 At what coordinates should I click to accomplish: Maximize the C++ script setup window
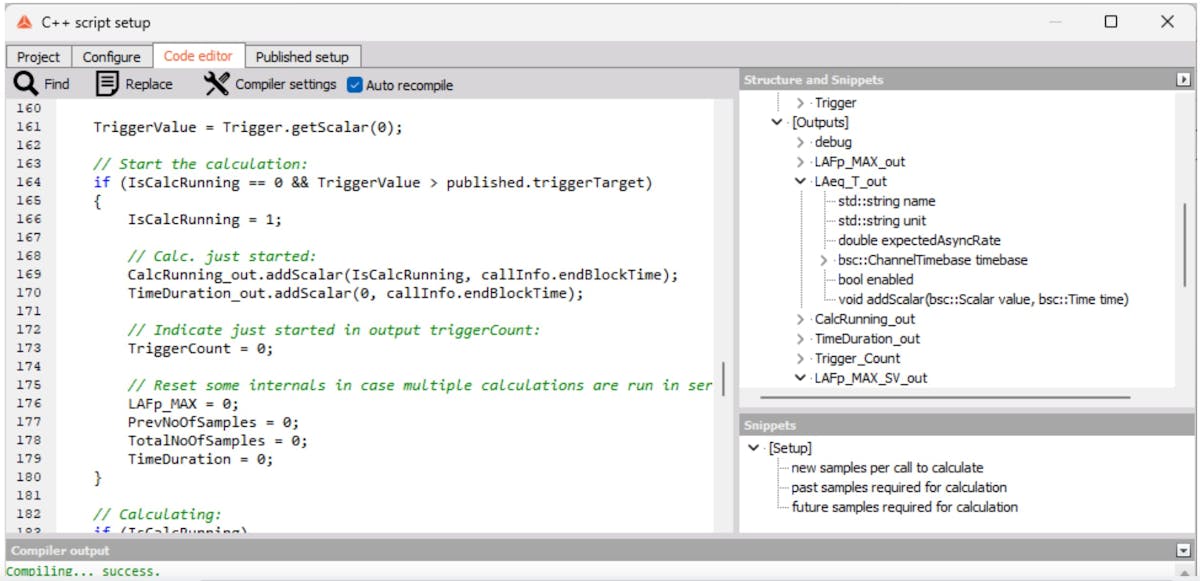pyautogui.click(x=1111, y=22)
